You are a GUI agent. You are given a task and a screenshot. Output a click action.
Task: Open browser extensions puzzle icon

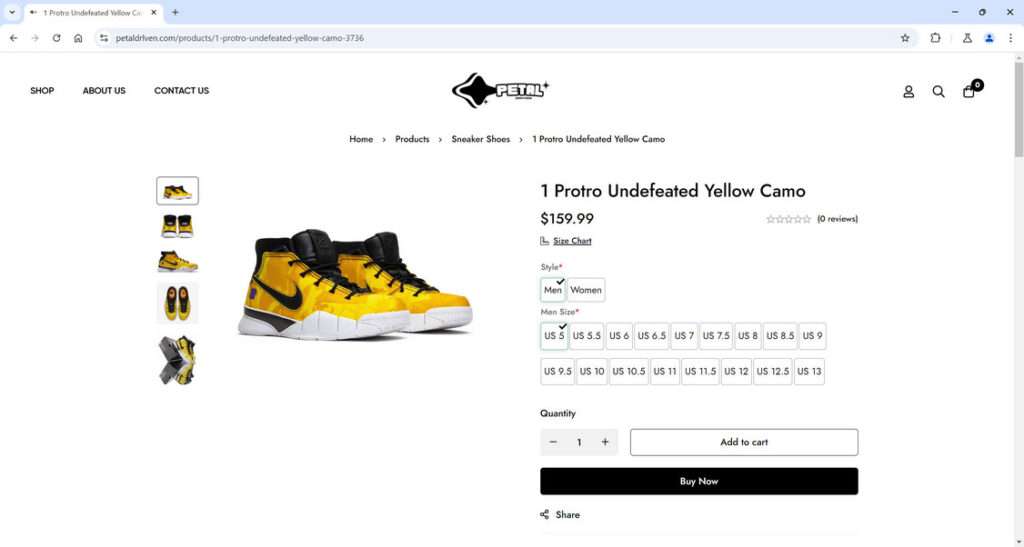click(x=935, y=39)
